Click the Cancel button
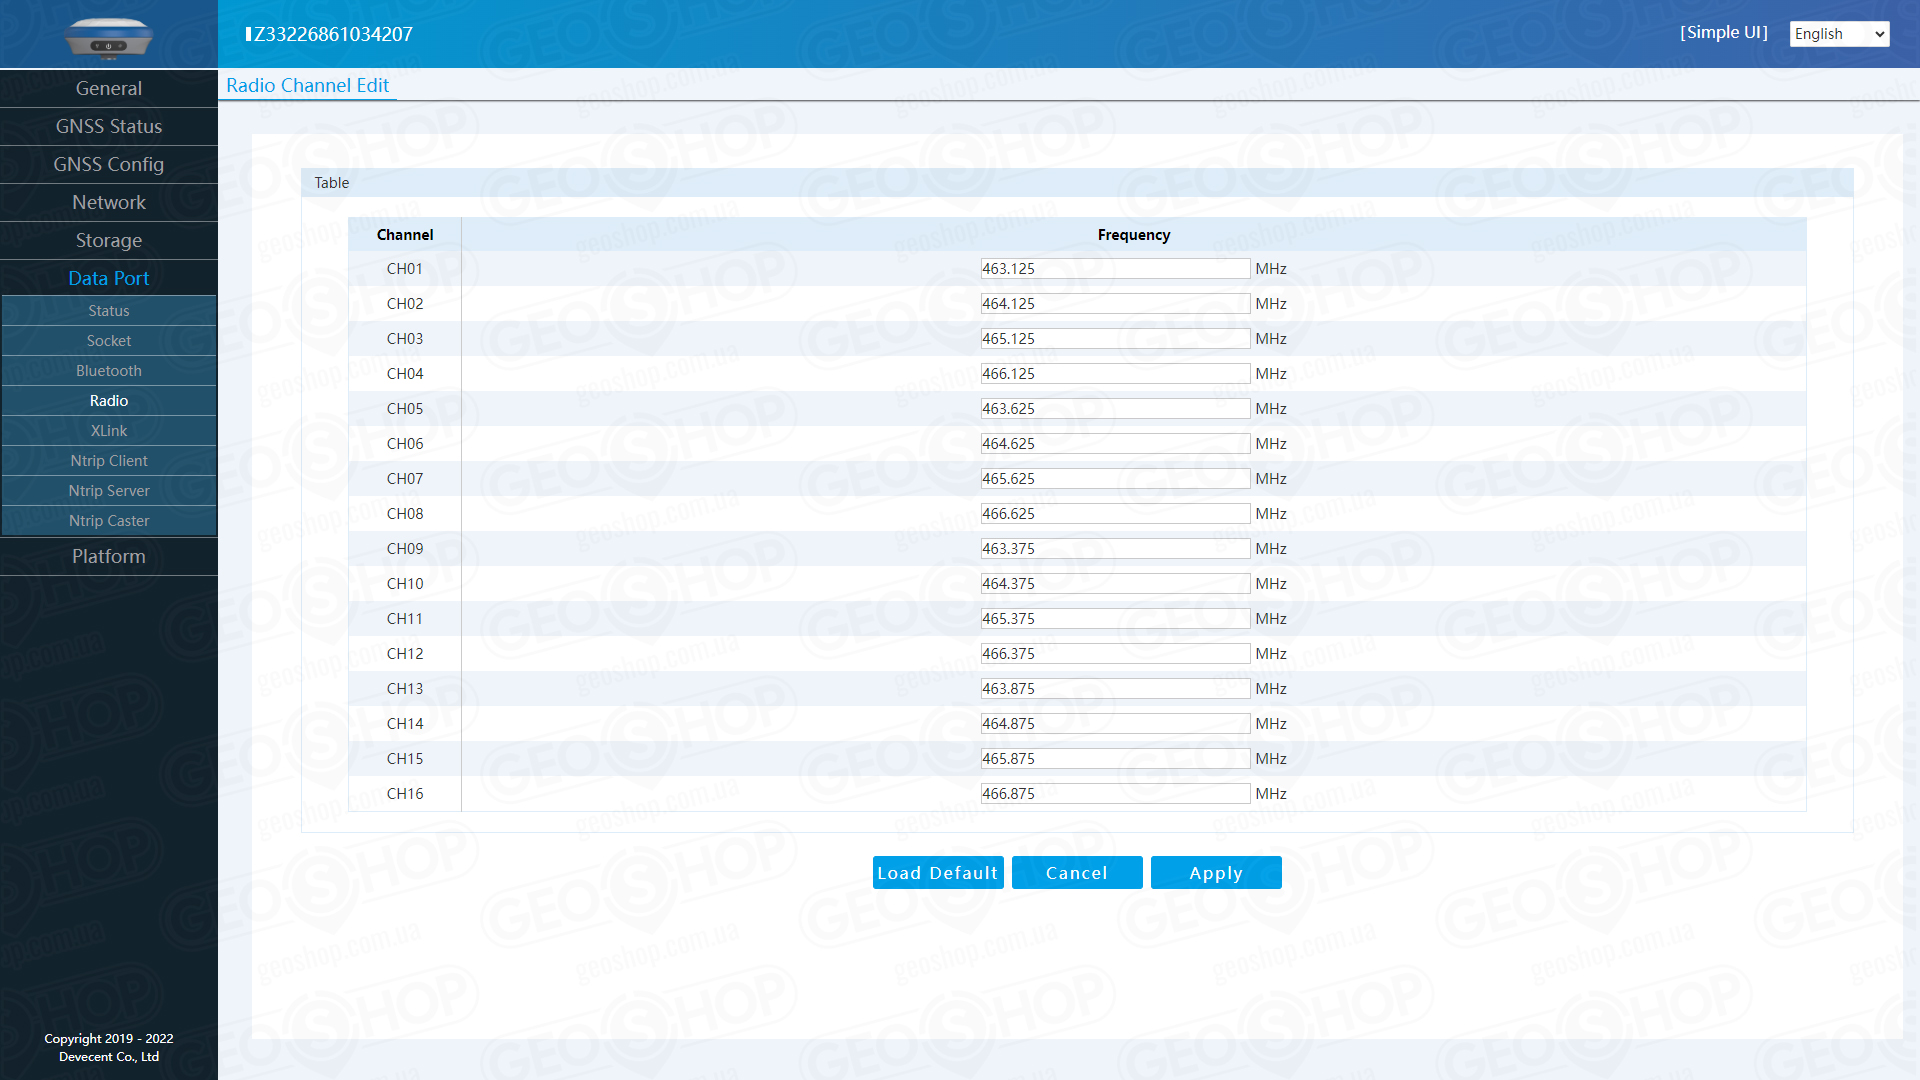This screenshot has height=1080, width=1920. (x=1076, y=873)
